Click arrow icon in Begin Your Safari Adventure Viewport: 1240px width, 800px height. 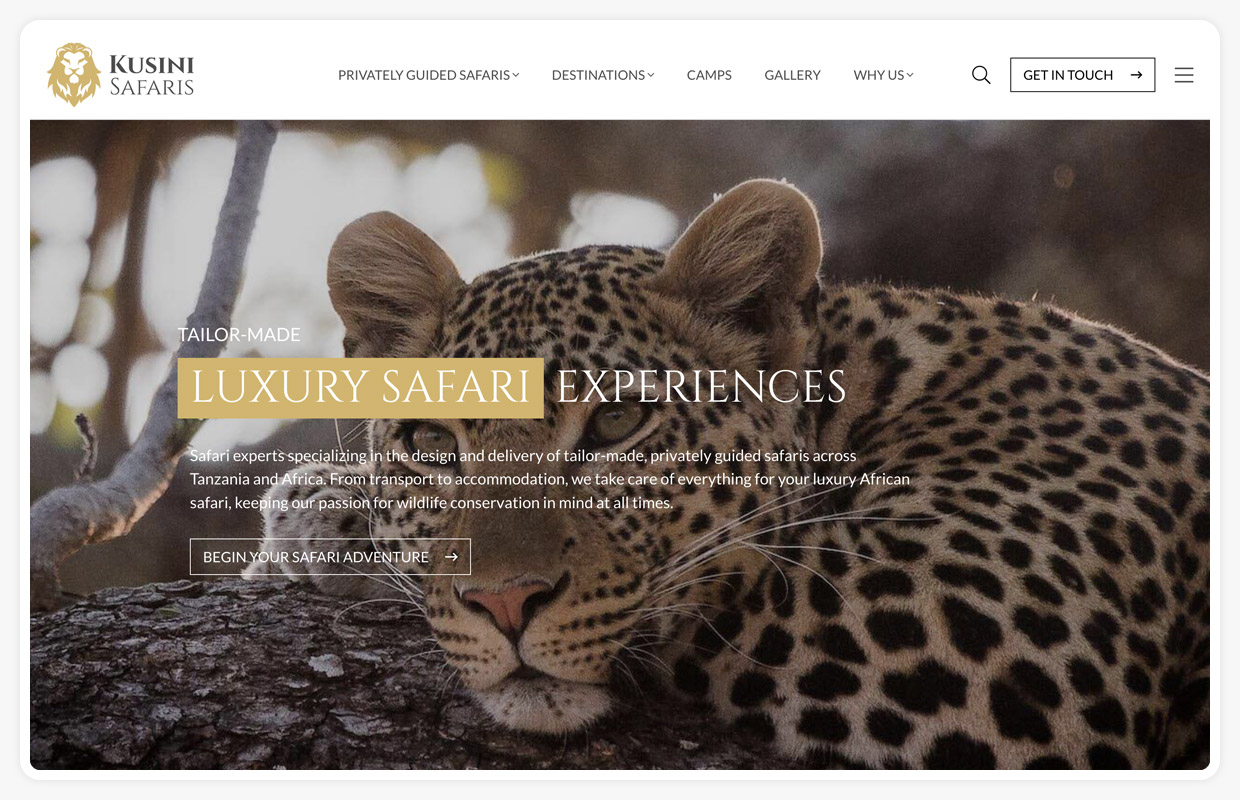(451, 557)
